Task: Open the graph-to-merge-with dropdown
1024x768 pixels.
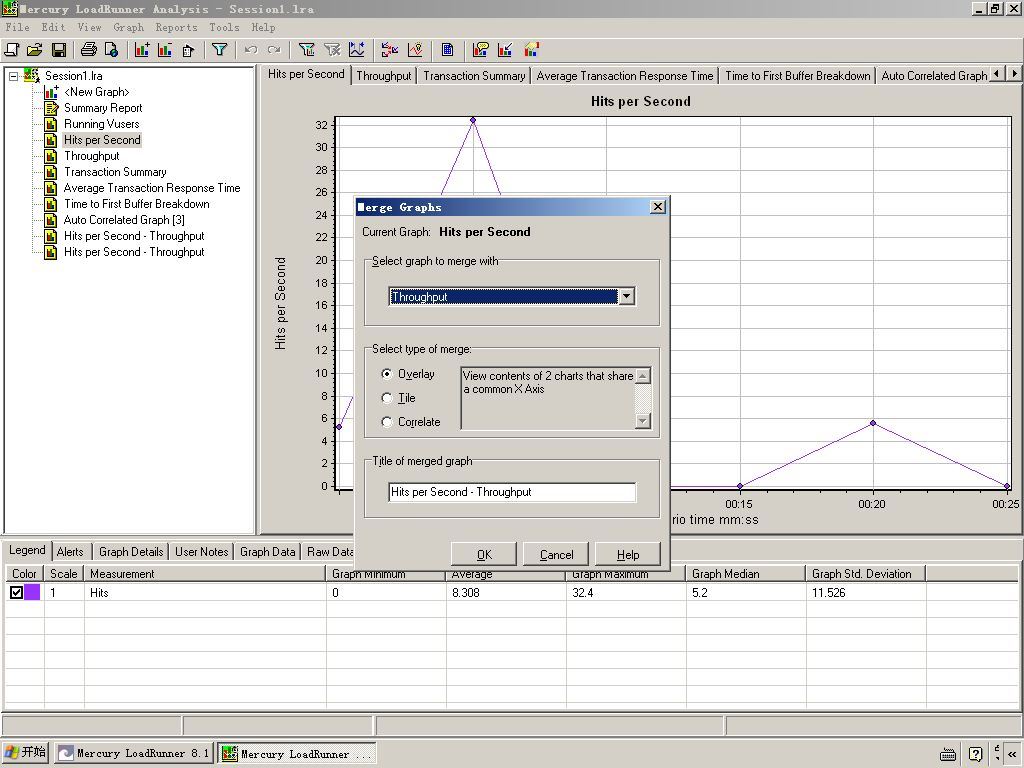Action: (626, 296)
